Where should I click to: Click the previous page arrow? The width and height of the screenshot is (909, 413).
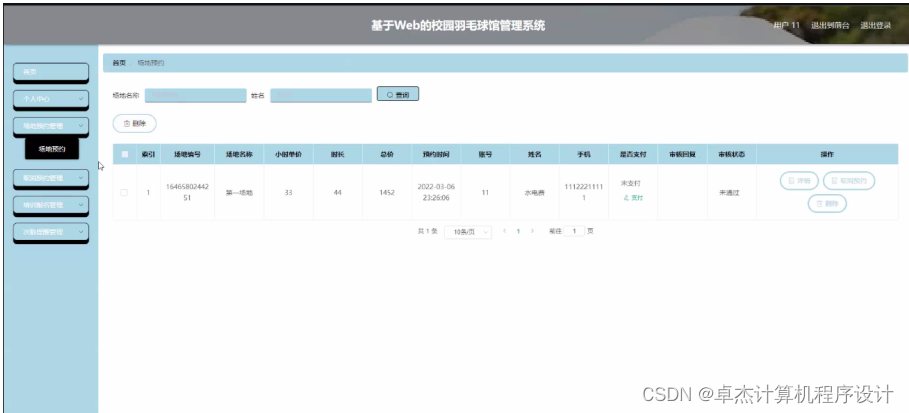pyautogui.click(x=504, y=231)
